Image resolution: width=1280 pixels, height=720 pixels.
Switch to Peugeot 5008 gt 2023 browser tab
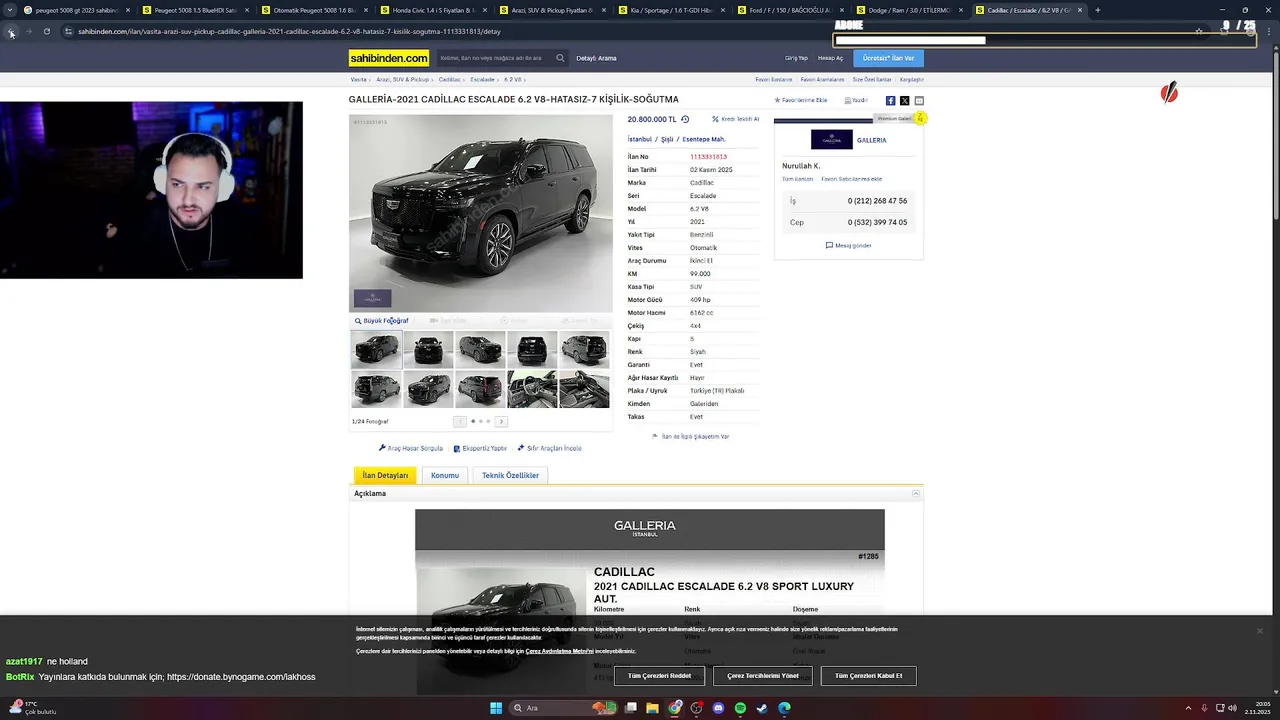pos(75,10)
